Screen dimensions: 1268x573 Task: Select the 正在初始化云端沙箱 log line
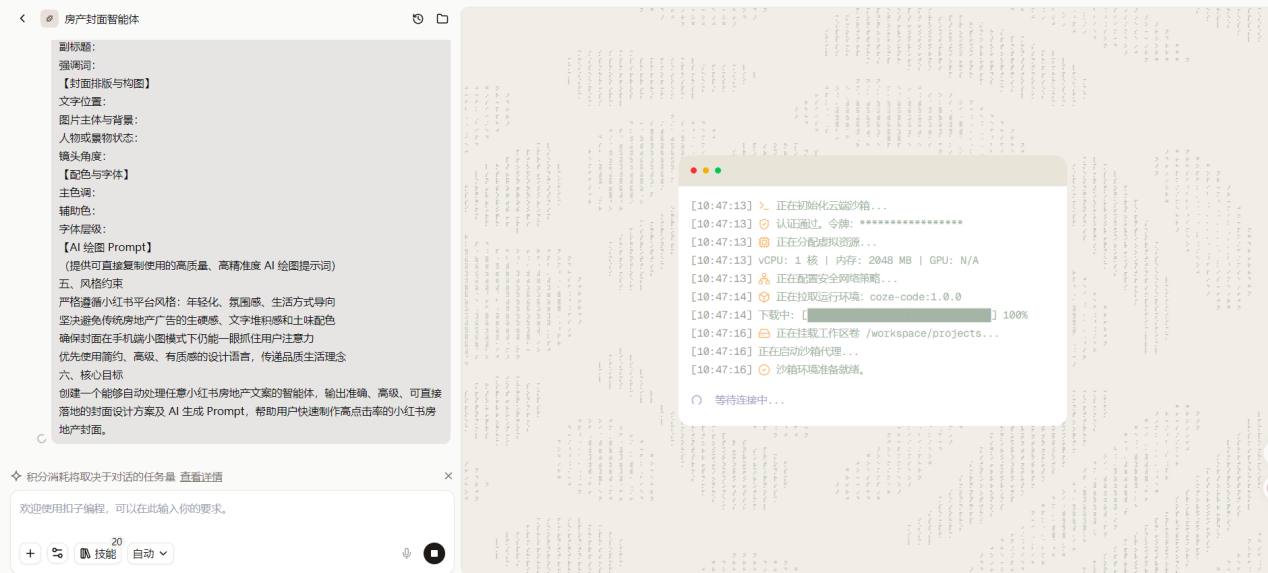[789, 206]
